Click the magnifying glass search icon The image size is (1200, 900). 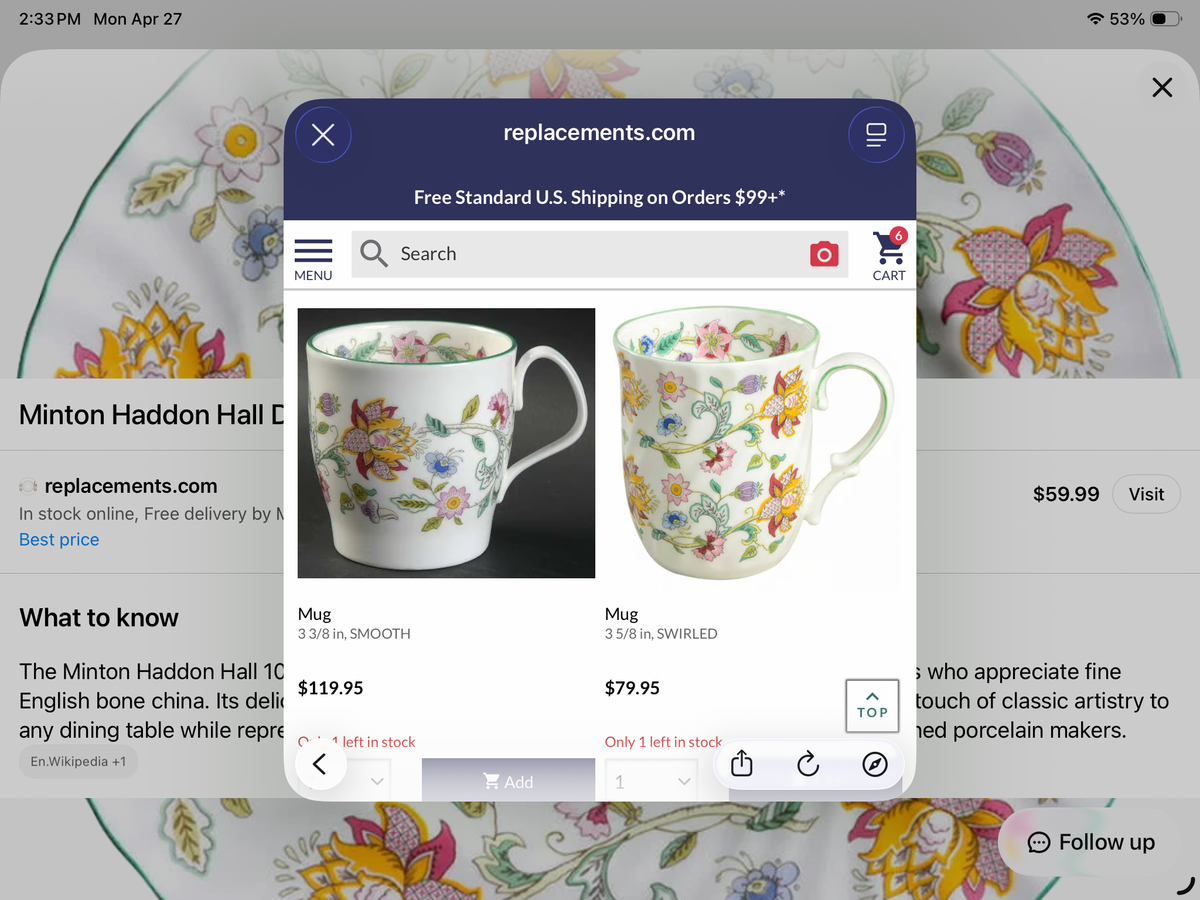[374, 254]
